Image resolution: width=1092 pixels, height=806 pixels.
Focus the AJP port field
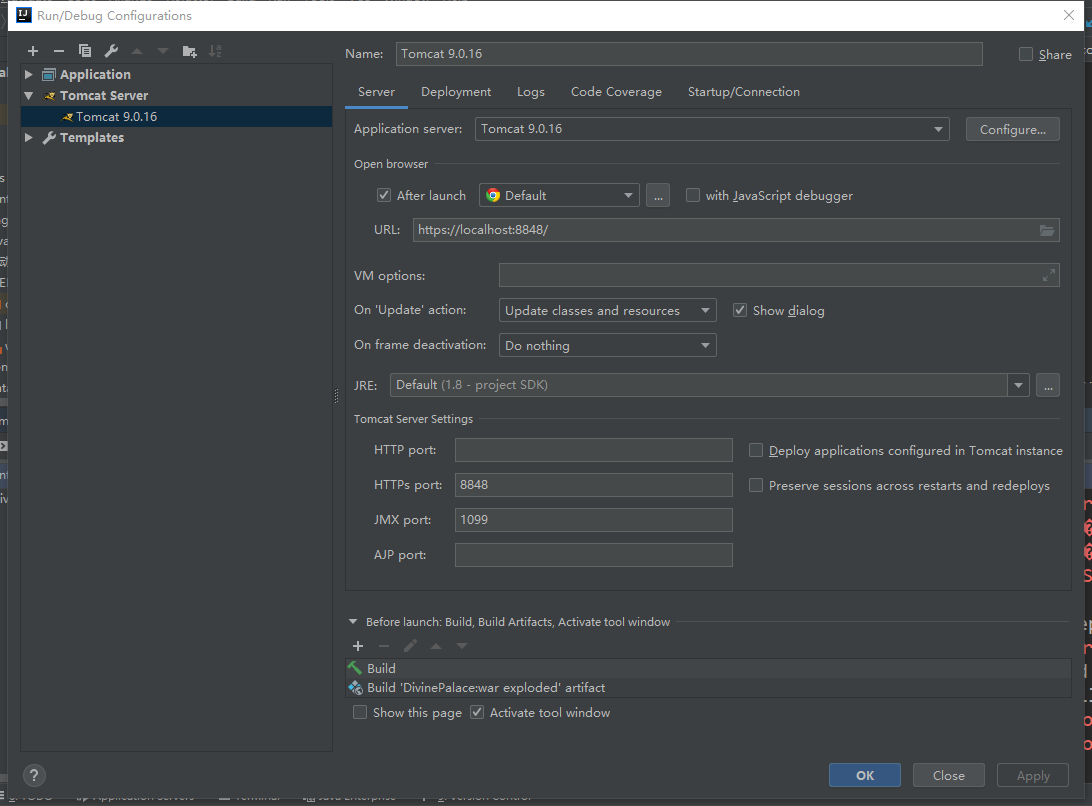pyautogui.click(x=593, y=555)
